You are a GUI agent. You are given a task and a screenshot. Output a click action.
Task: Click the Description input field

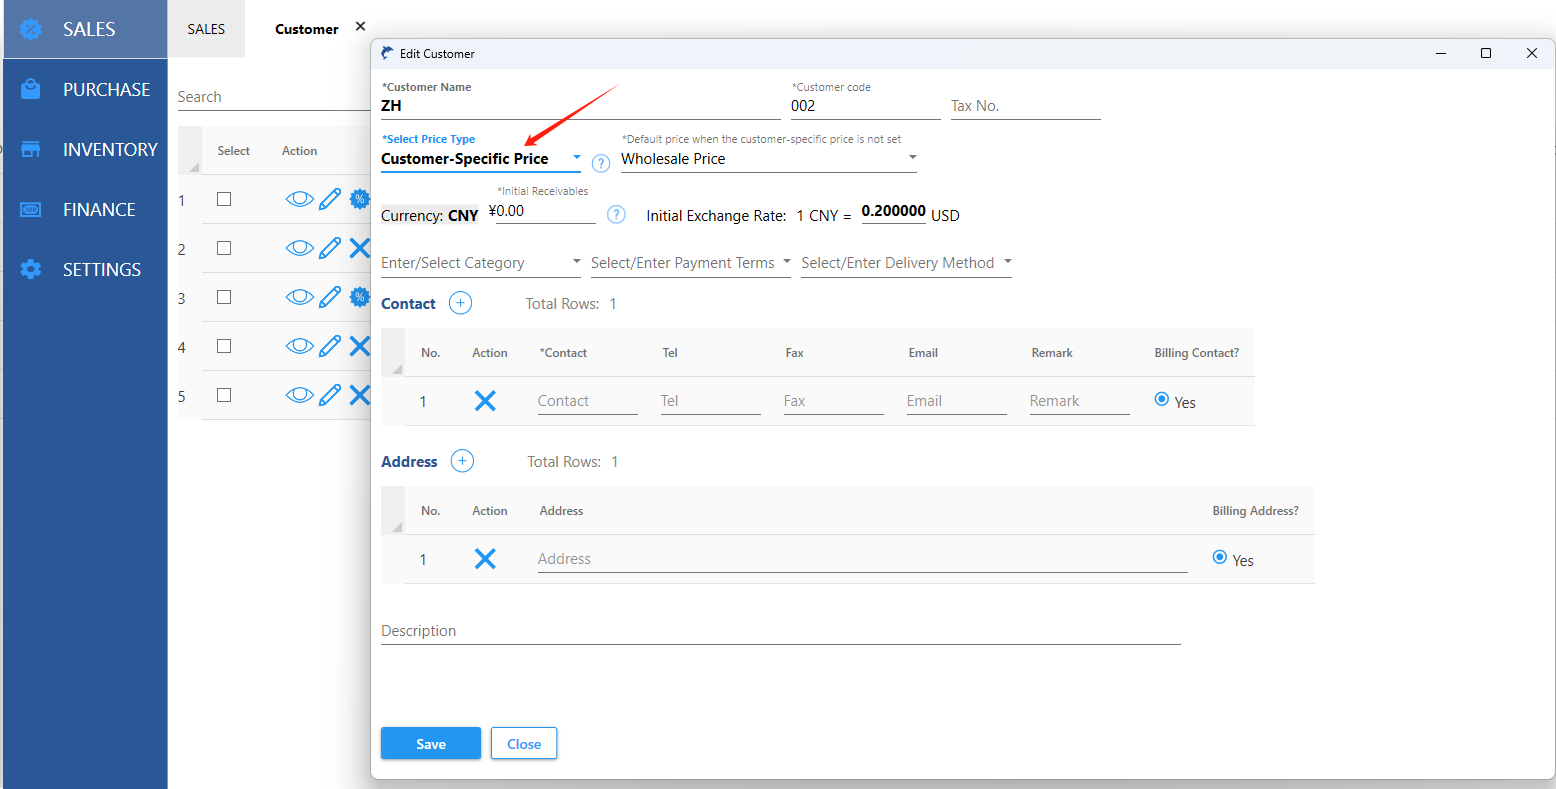[780, 631]
